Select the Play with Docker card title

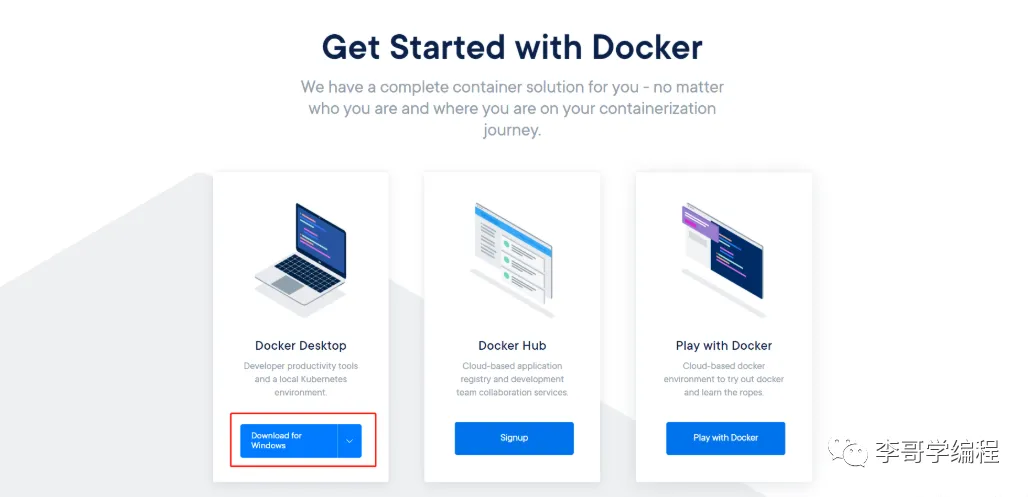[x=723, y=345]
